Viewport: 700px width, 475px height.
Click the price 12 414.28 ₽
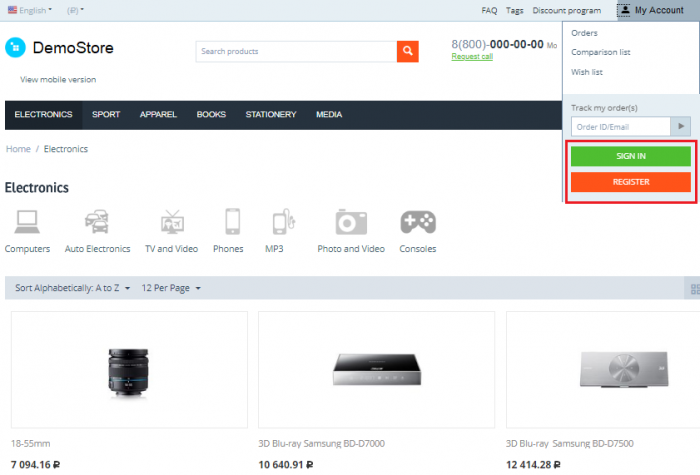click(533, 465)
